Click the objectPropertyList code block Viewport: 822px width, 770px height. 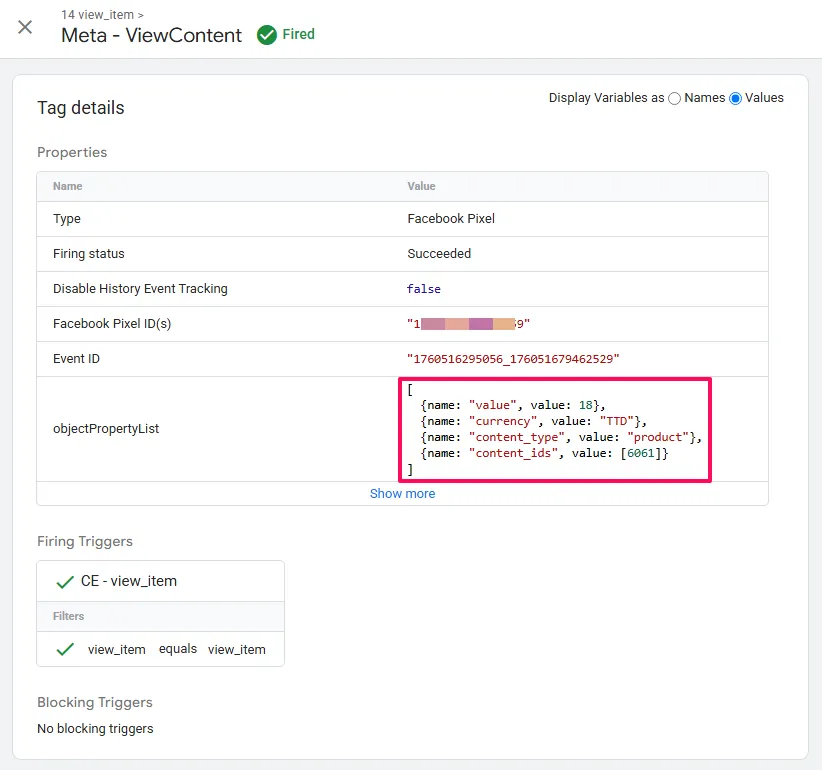click(554, 429)
